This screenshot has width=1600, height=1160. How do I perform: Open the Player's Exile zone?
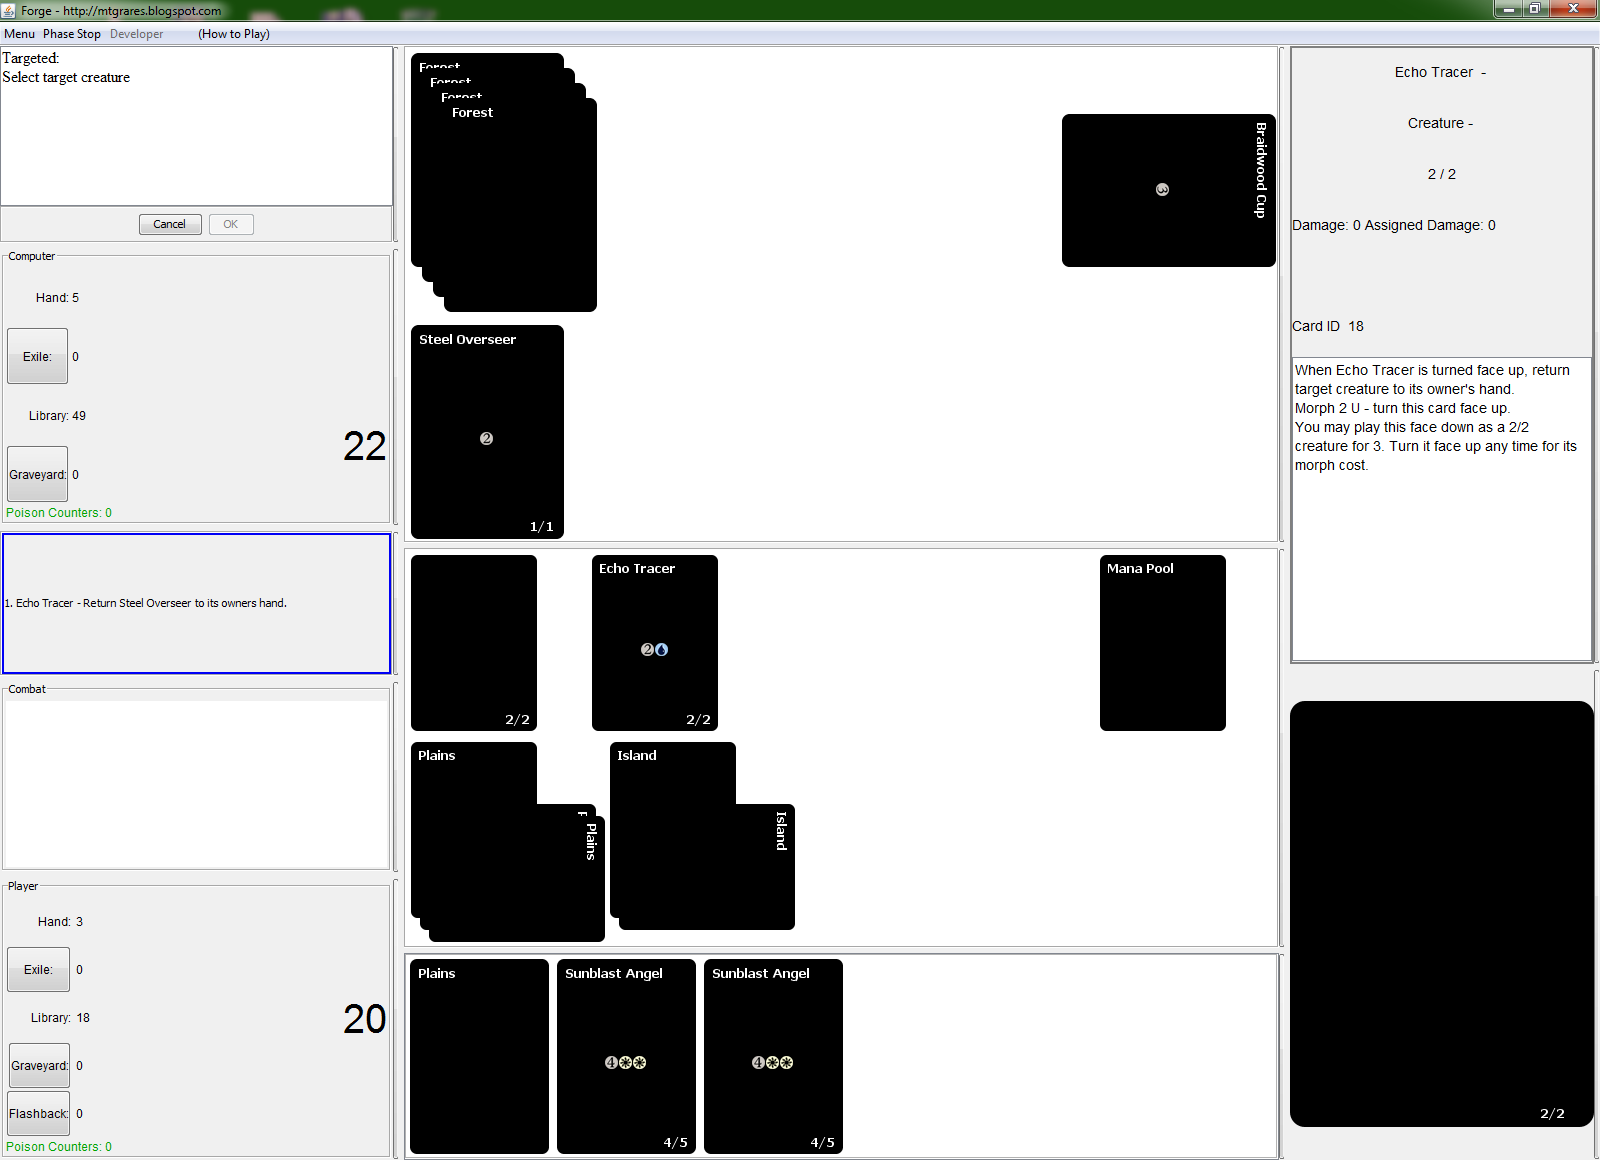(38, 969)
